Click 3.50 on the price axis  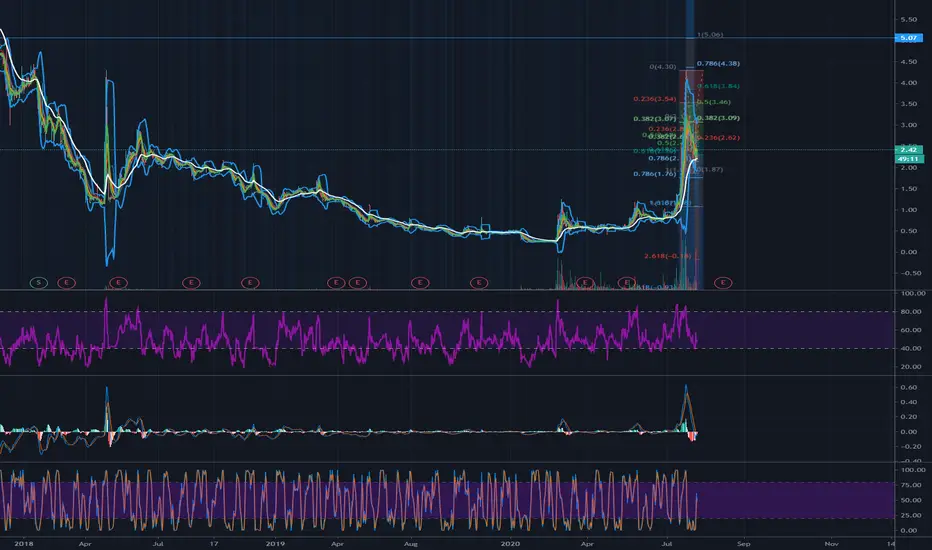[x=908, y=104]
